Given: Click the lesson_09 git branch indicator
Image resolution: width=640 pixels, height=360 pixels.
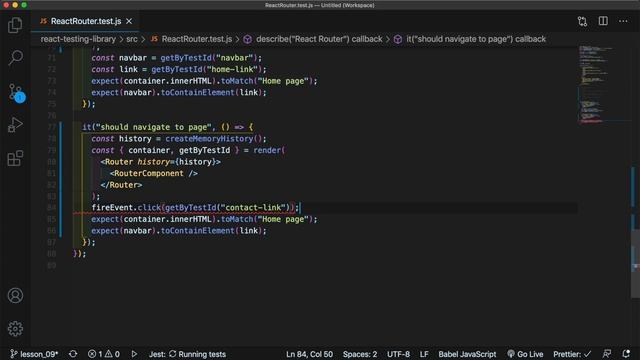Looking at the screenshot, I should click(x=34, y=354).
